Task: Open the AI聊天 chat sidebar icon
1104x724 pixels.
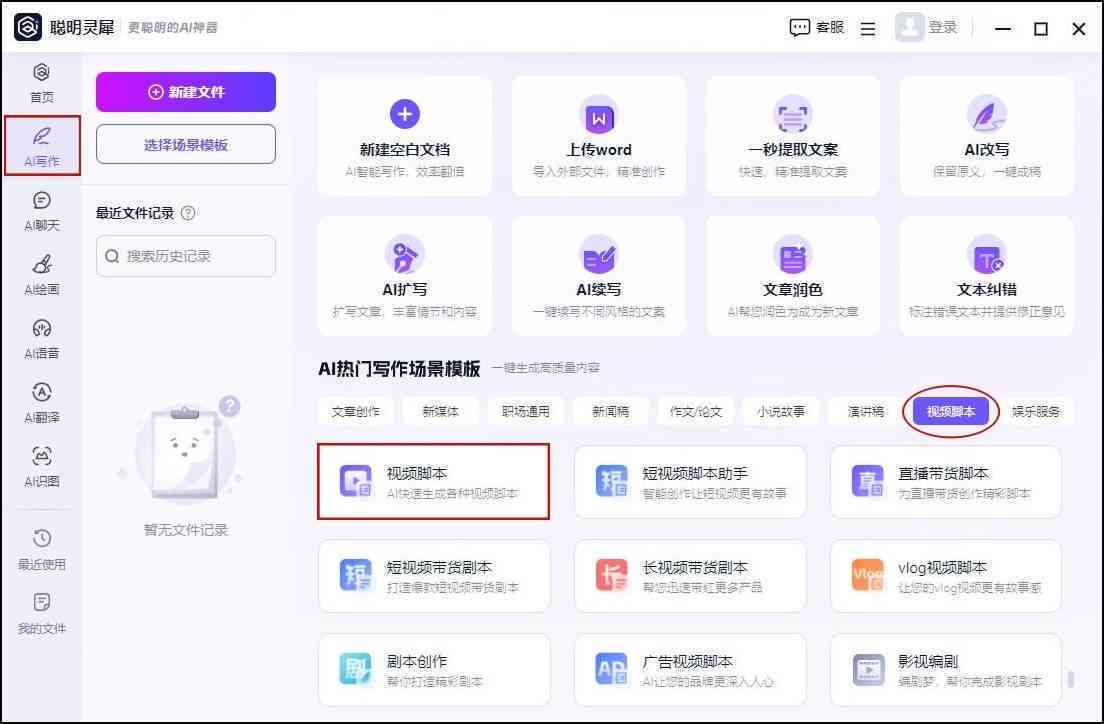Action: (x=42, y=201)
